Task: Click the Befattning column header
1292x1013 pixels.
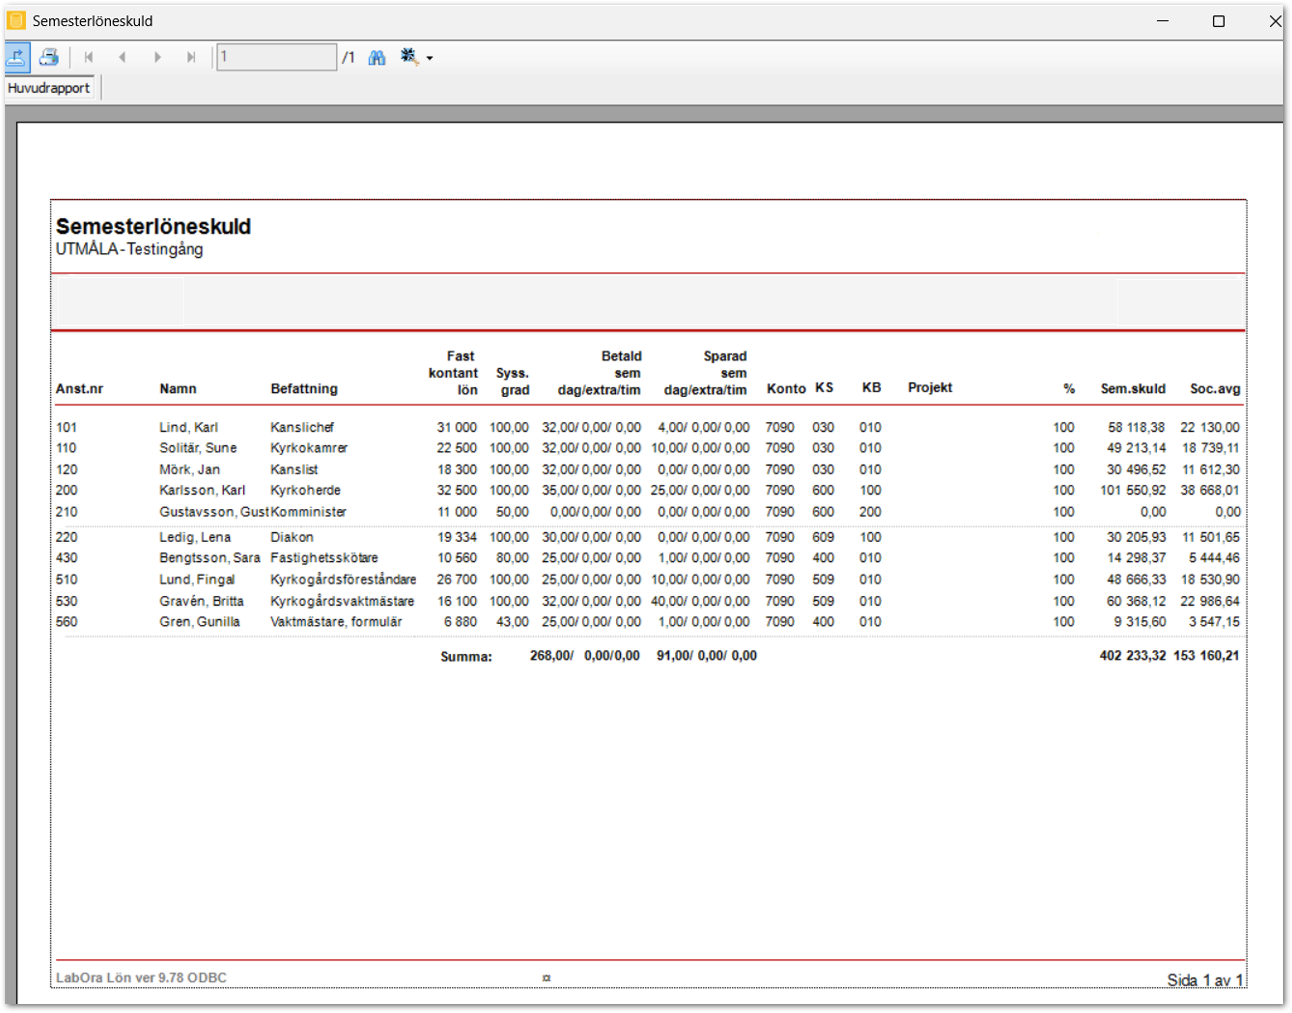Action: (304, 389)
